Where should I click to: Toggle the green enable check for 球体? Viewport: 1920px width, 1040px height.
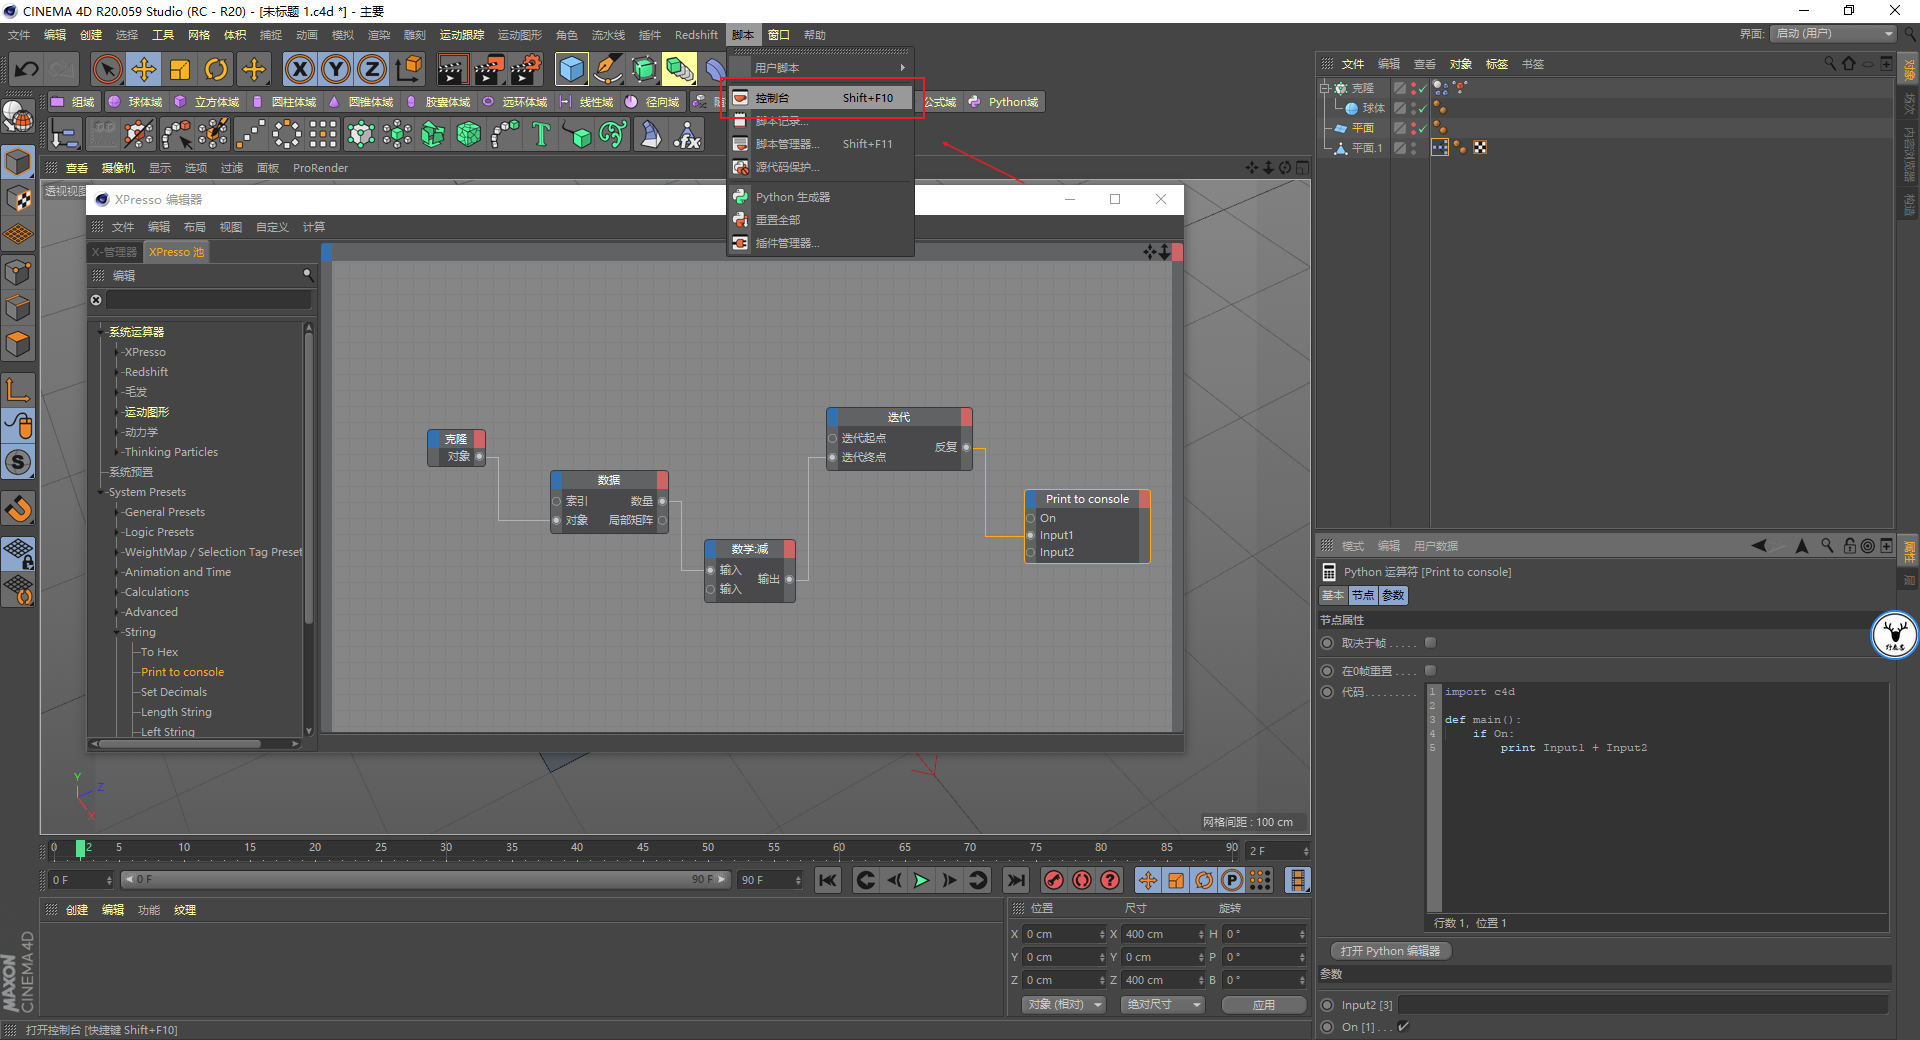point(1422,108)
